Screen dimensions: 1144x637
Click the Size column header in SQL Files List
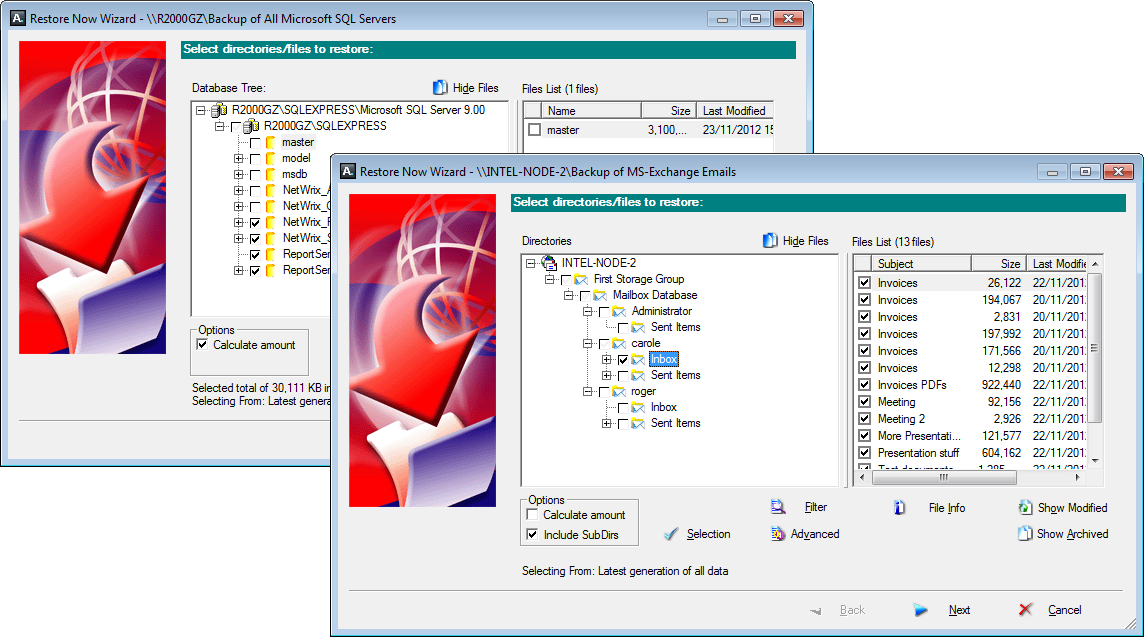(669, 110)
